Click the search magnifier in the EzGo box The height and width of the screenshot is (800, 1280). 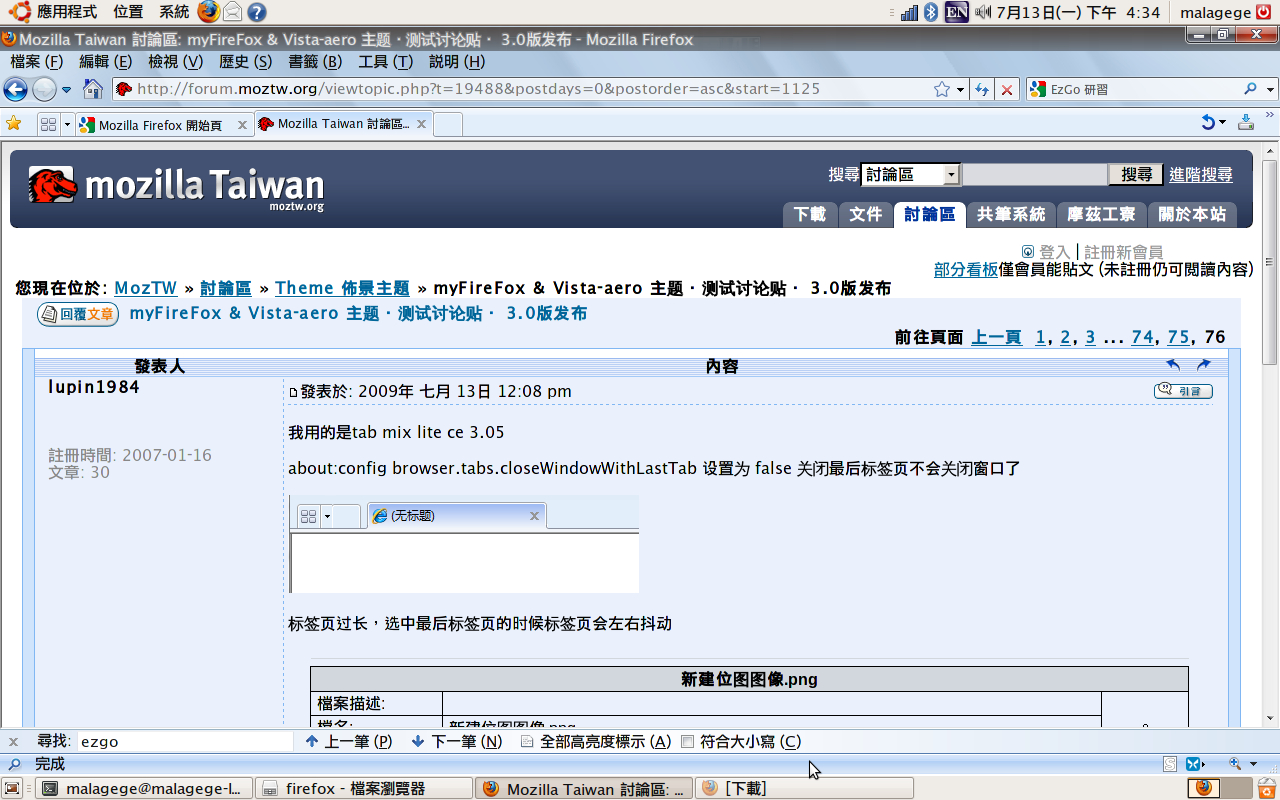(x=1250, y=89)
